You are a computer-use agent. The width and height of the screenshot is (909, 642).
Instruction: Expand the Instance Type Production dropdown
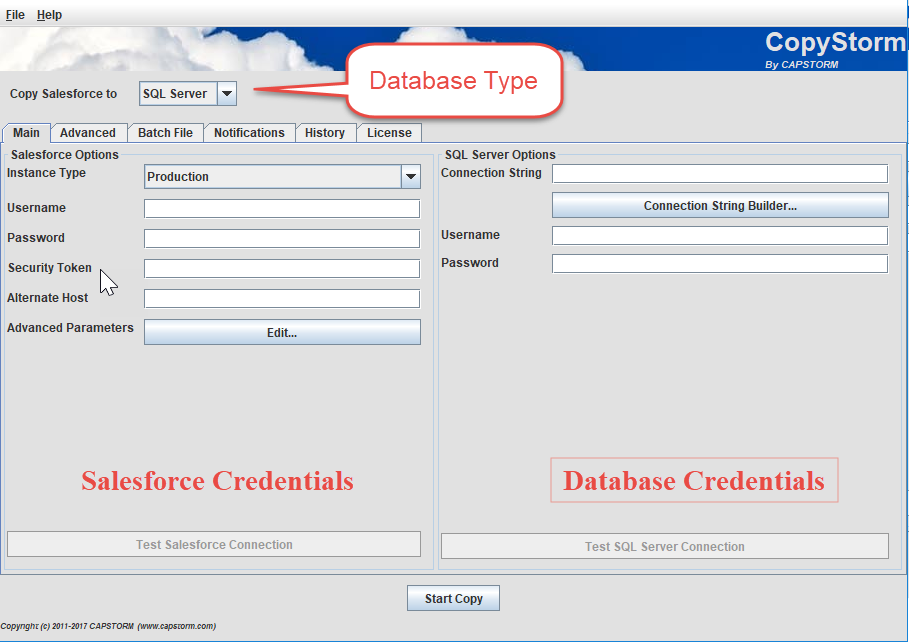pos(282,177)
